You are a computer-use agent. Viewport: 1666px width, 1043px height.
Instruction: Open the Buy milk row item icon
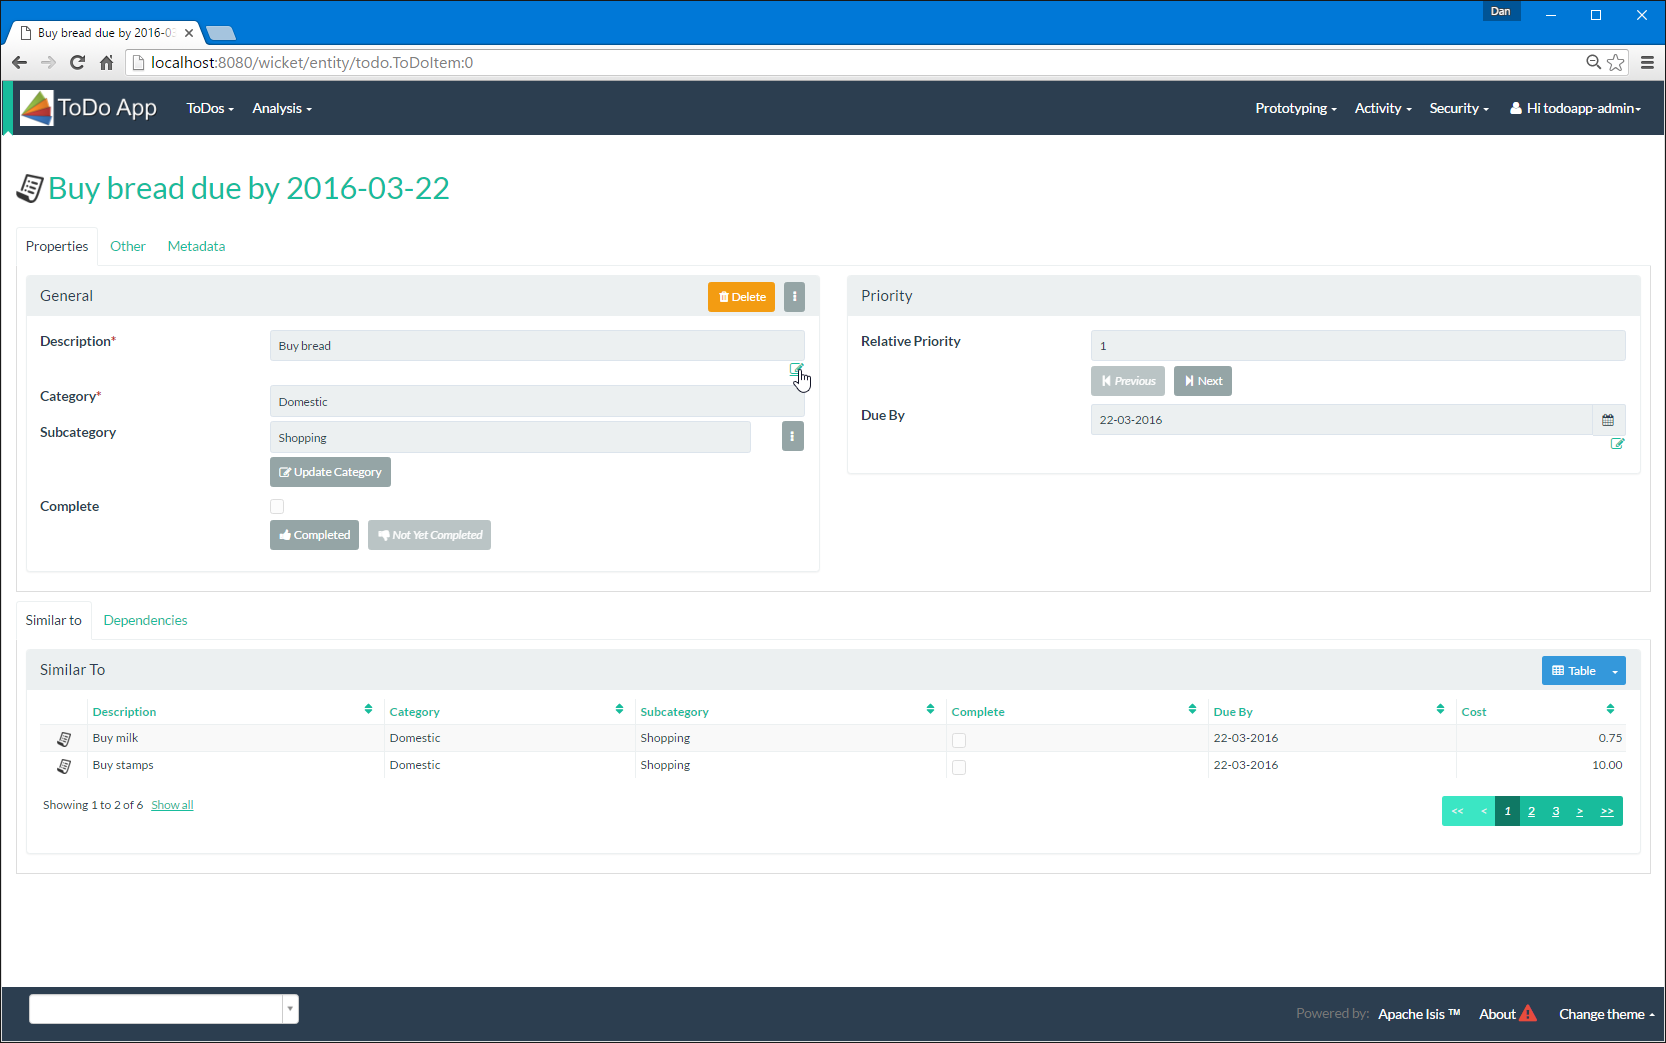coord(64,739)
